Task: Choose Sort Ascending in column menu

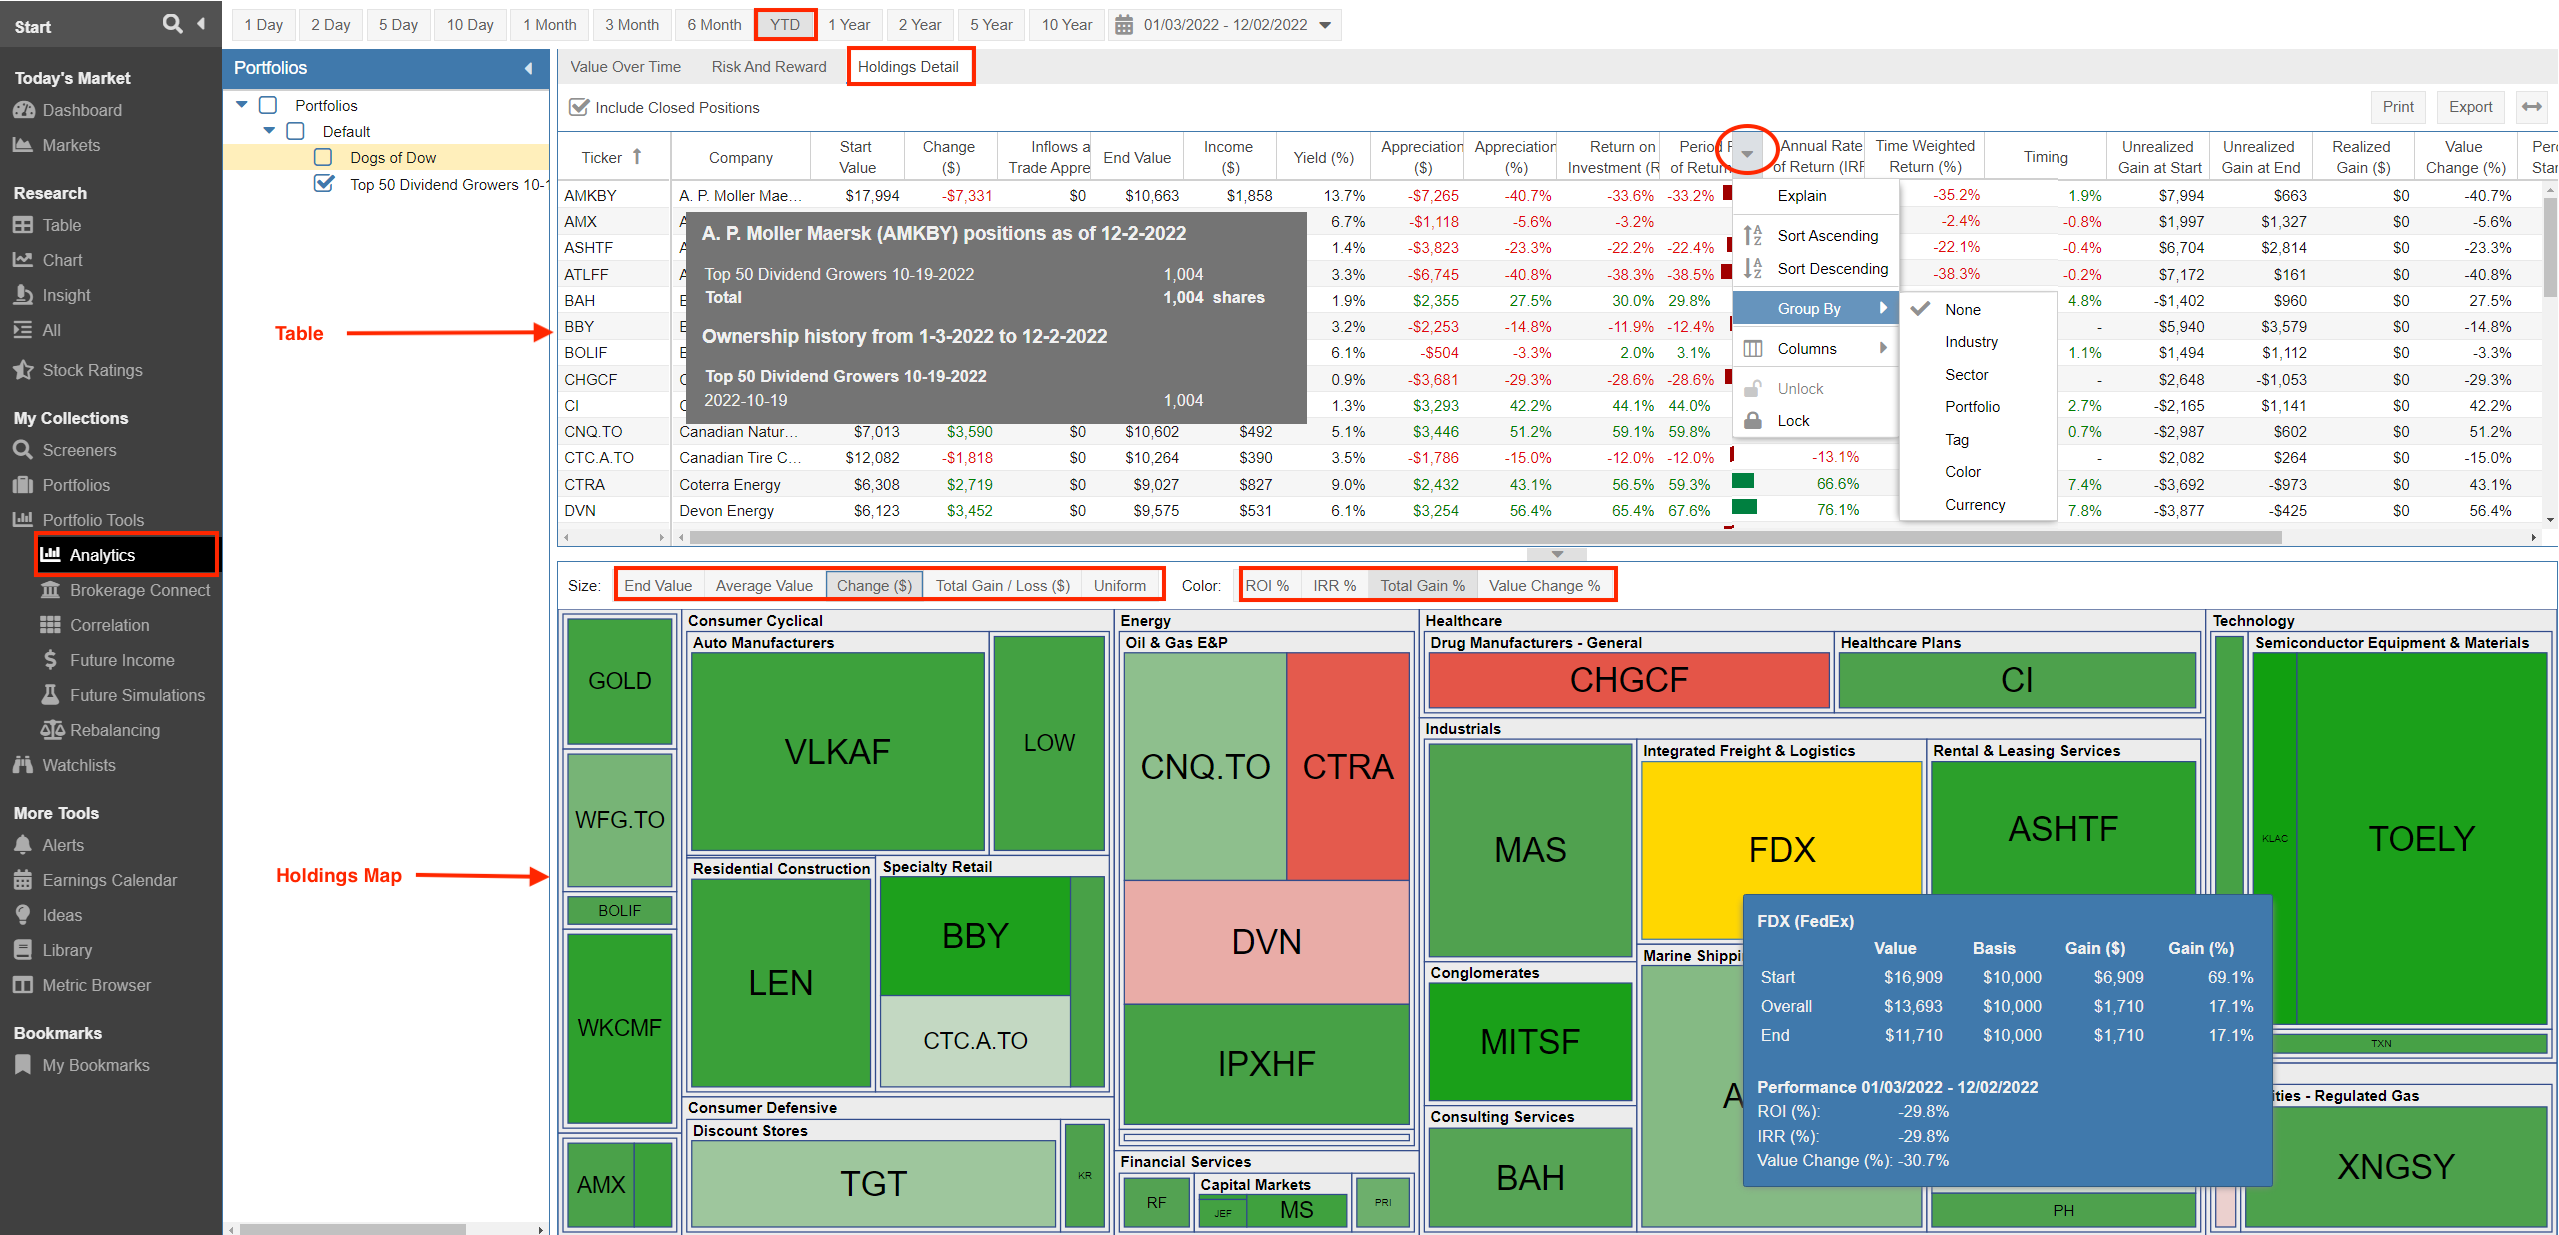Action: click(1816, 236)
